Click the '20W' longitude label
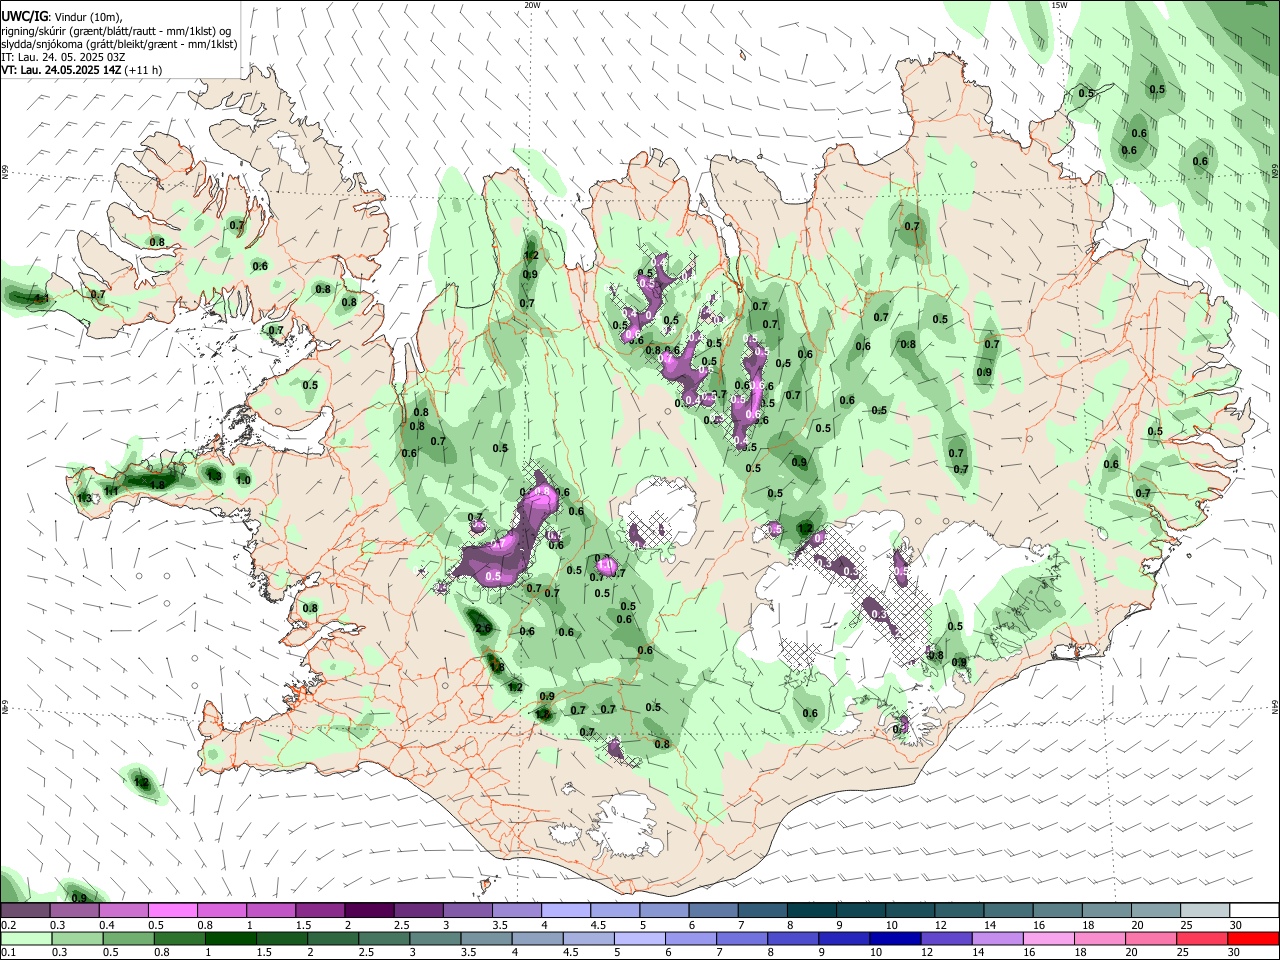This screenshot has width=1280, height=960. (532, 5)
